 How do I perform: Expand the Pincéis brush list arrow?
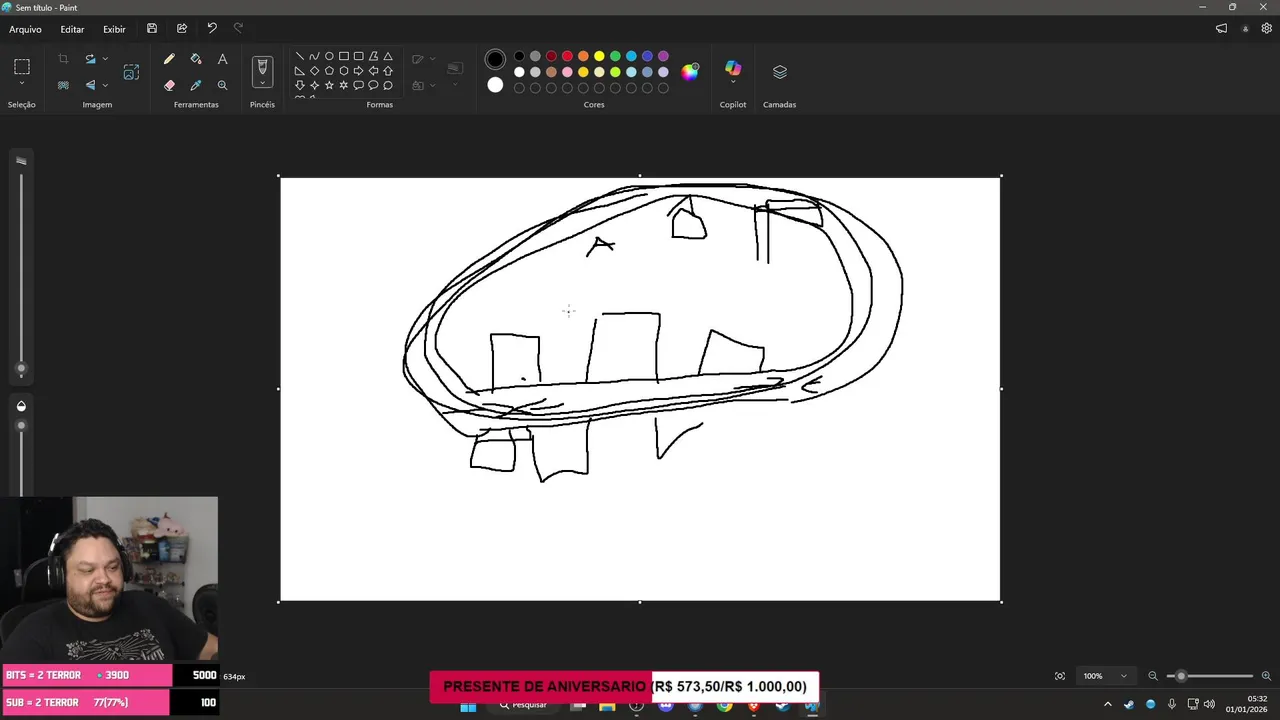click(x=262, y=84)
